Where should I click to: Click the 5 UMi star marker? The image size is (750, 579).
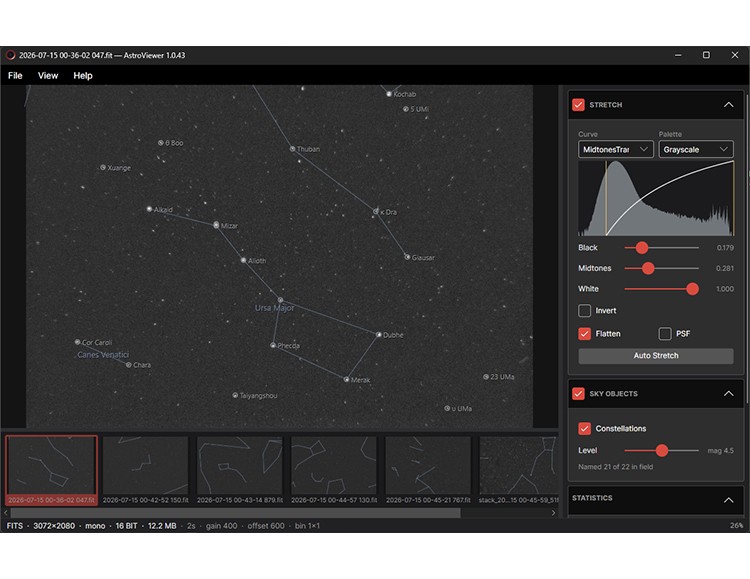pos(406,109)
